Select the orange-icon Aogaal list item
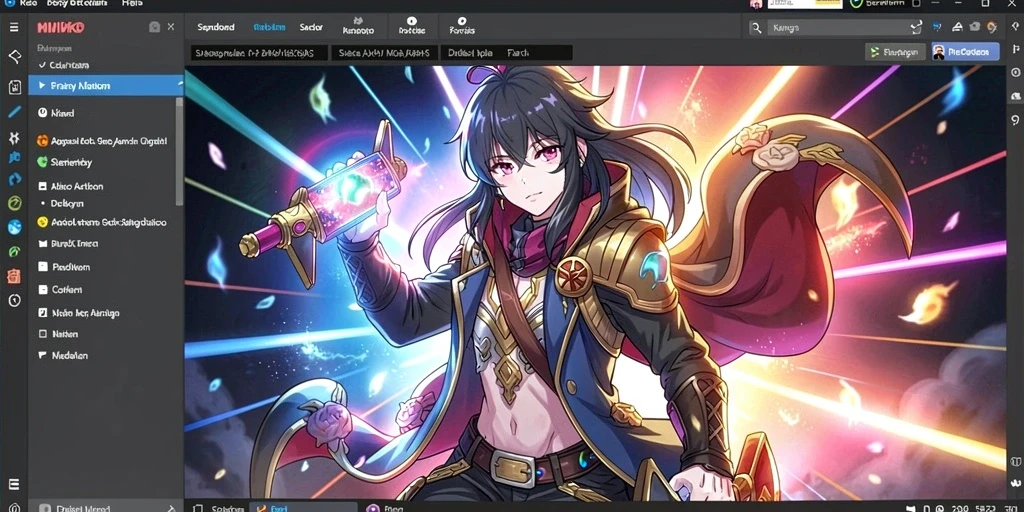Viewport: 1024px width, 512px height. (x=102, y=140)
